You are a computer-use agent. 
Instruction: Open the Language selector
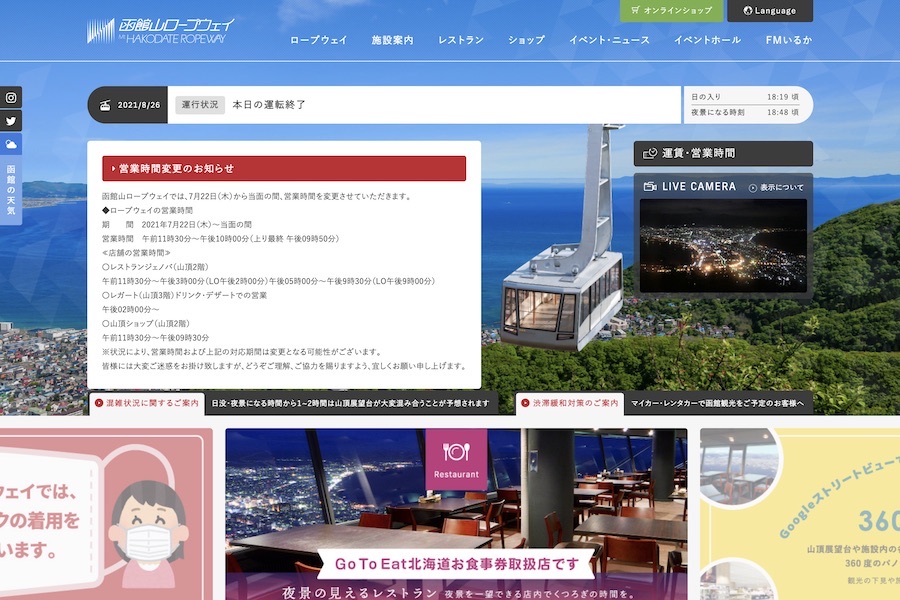coord(770,11)
